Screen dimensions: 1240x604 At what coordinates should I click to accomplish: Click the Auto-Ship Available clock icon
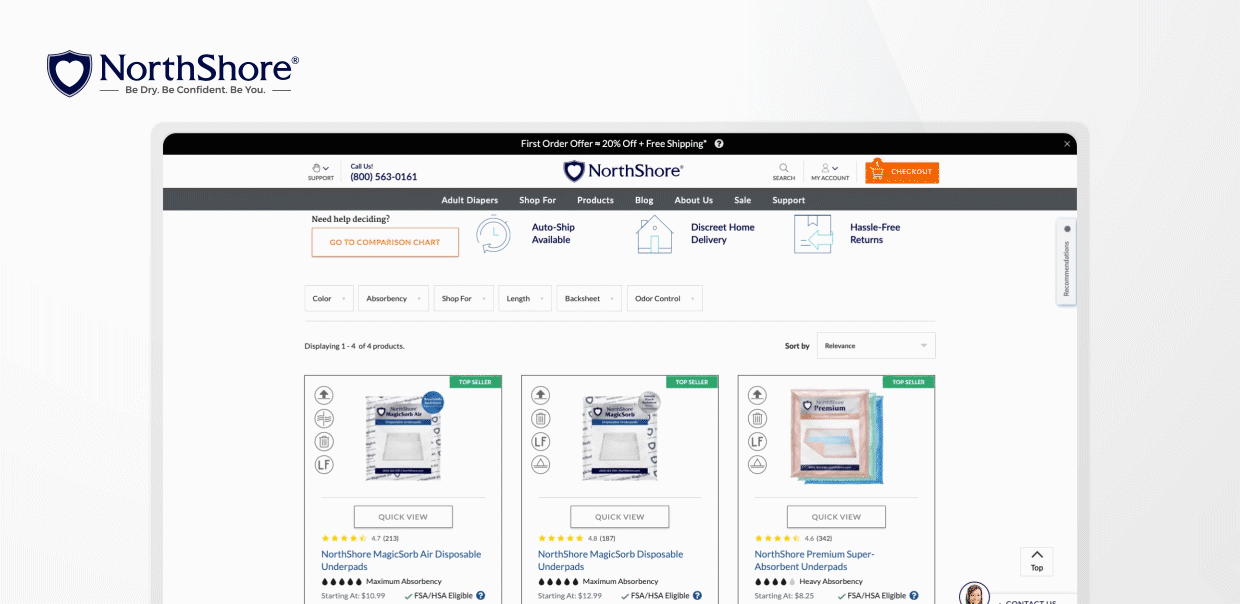pyautogui.click(x=493, y=233)
